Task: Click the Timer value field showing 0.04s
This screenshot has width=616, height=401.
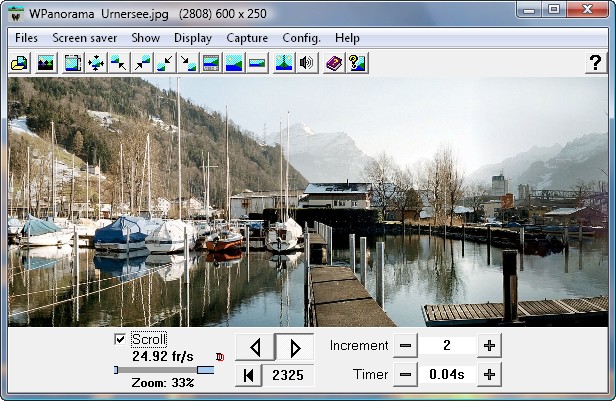Action: click(x=447, y=375)
